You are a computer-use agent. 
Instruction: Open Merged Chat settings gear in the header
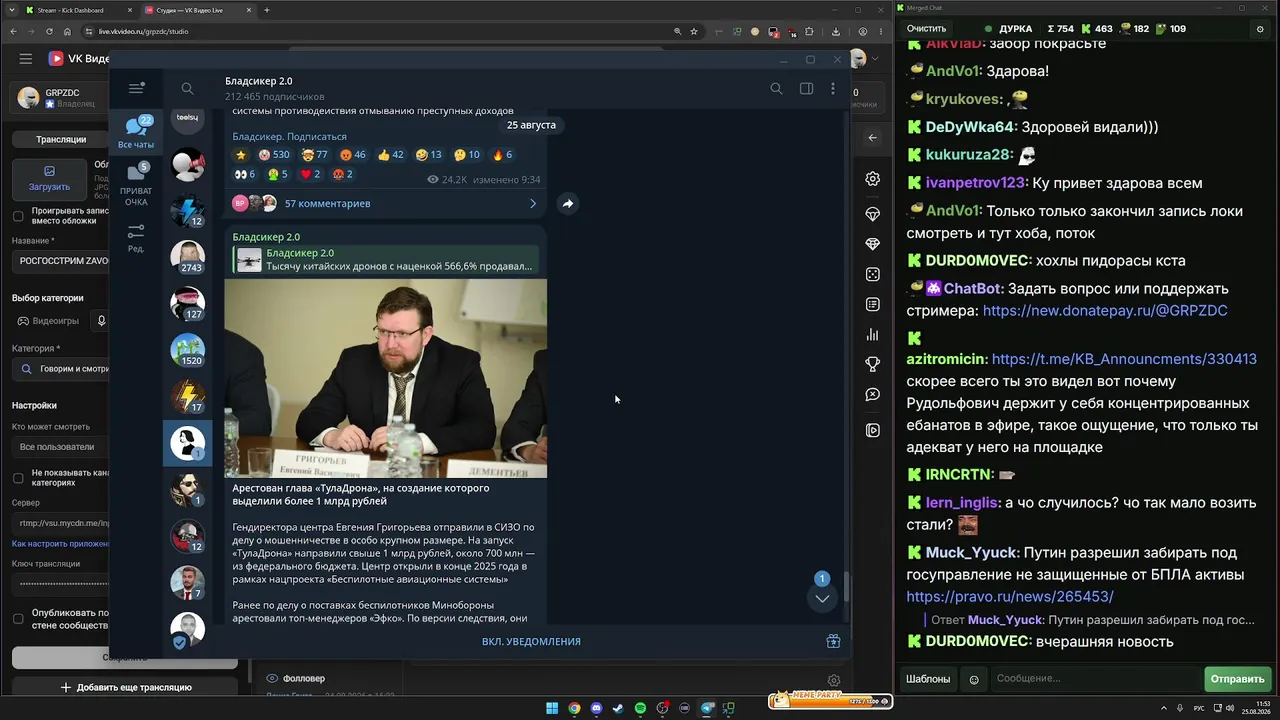click(1260, 29)
